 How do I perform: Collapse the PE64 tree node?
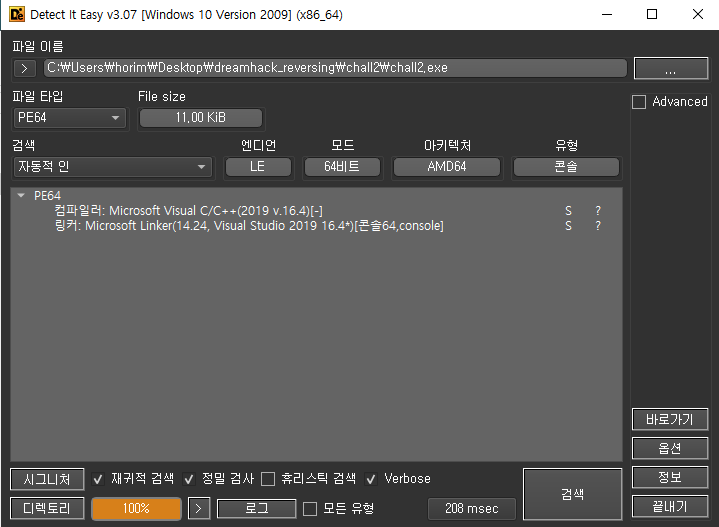tap(22, 196)
